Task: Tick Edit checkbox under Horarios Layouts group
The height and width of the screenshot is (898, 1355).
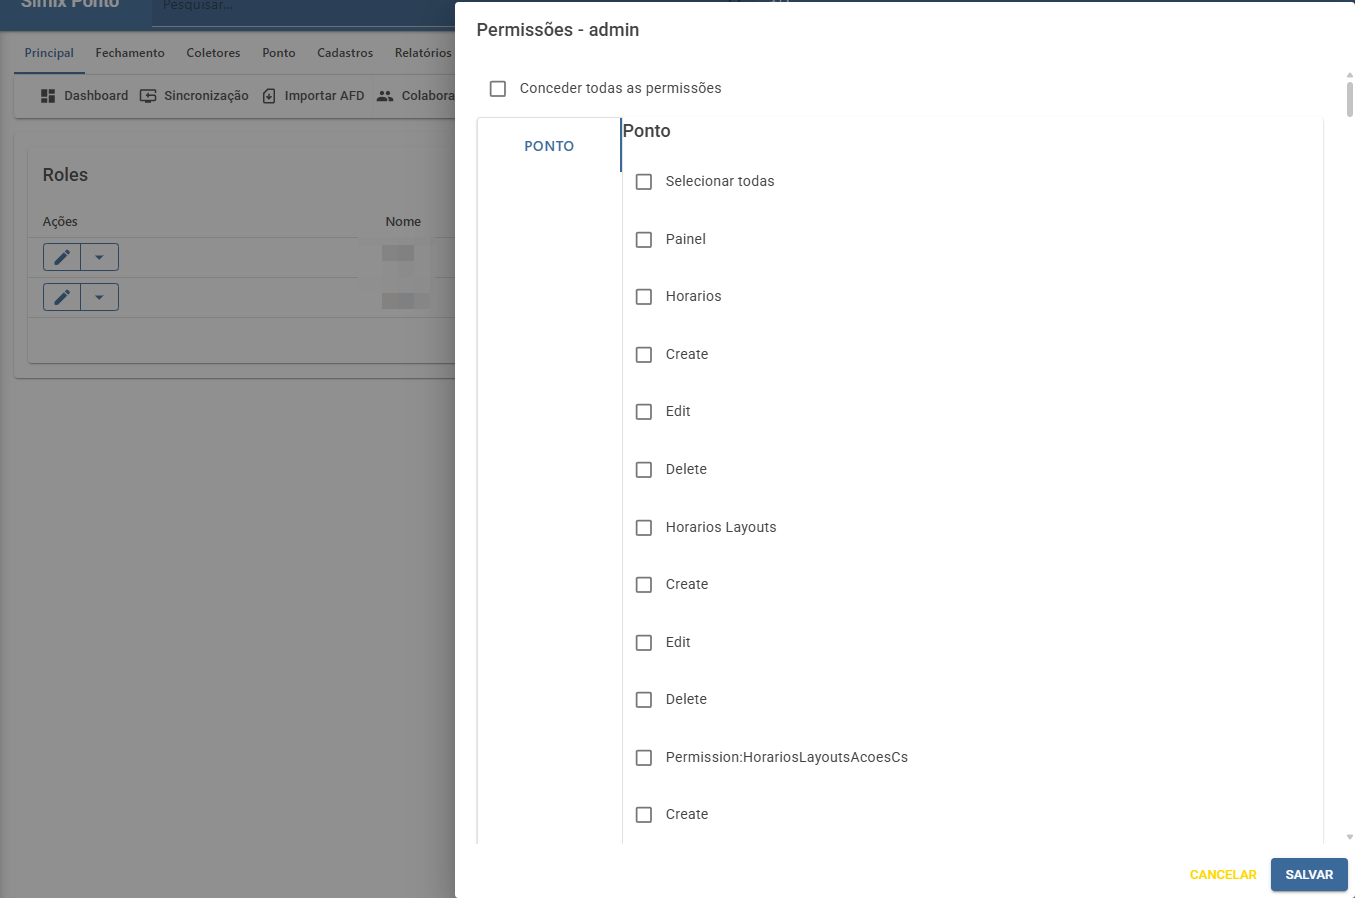Action: pos(644,643)
